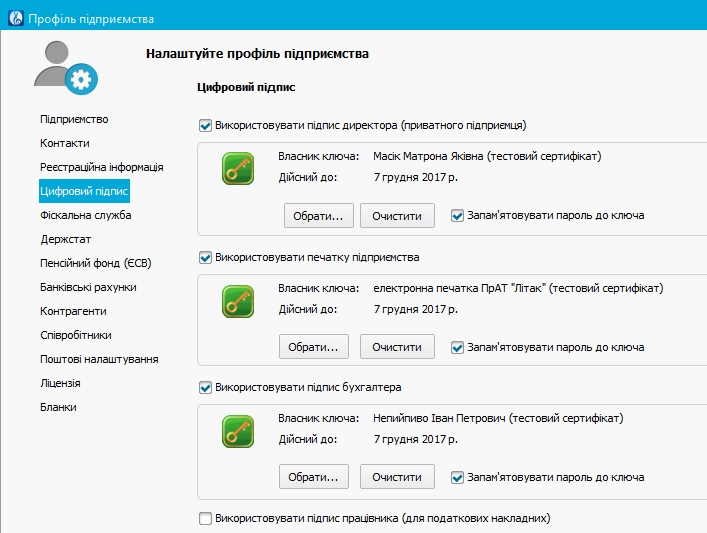Open 'Поштові налаштування' section
This screenshot has width=707, height=533.
[x=99, y=359]
